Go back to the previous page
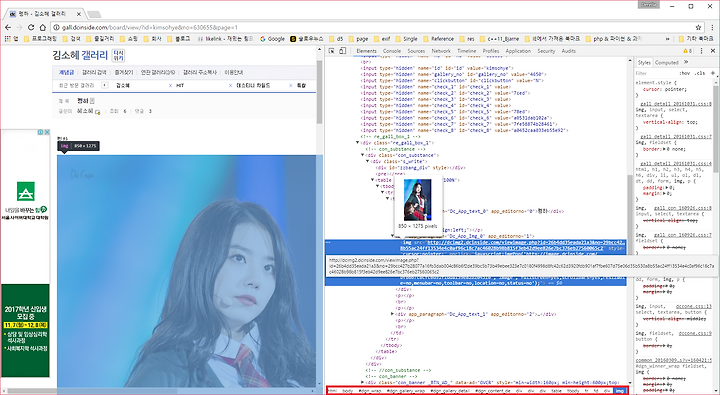 (8, 28)
